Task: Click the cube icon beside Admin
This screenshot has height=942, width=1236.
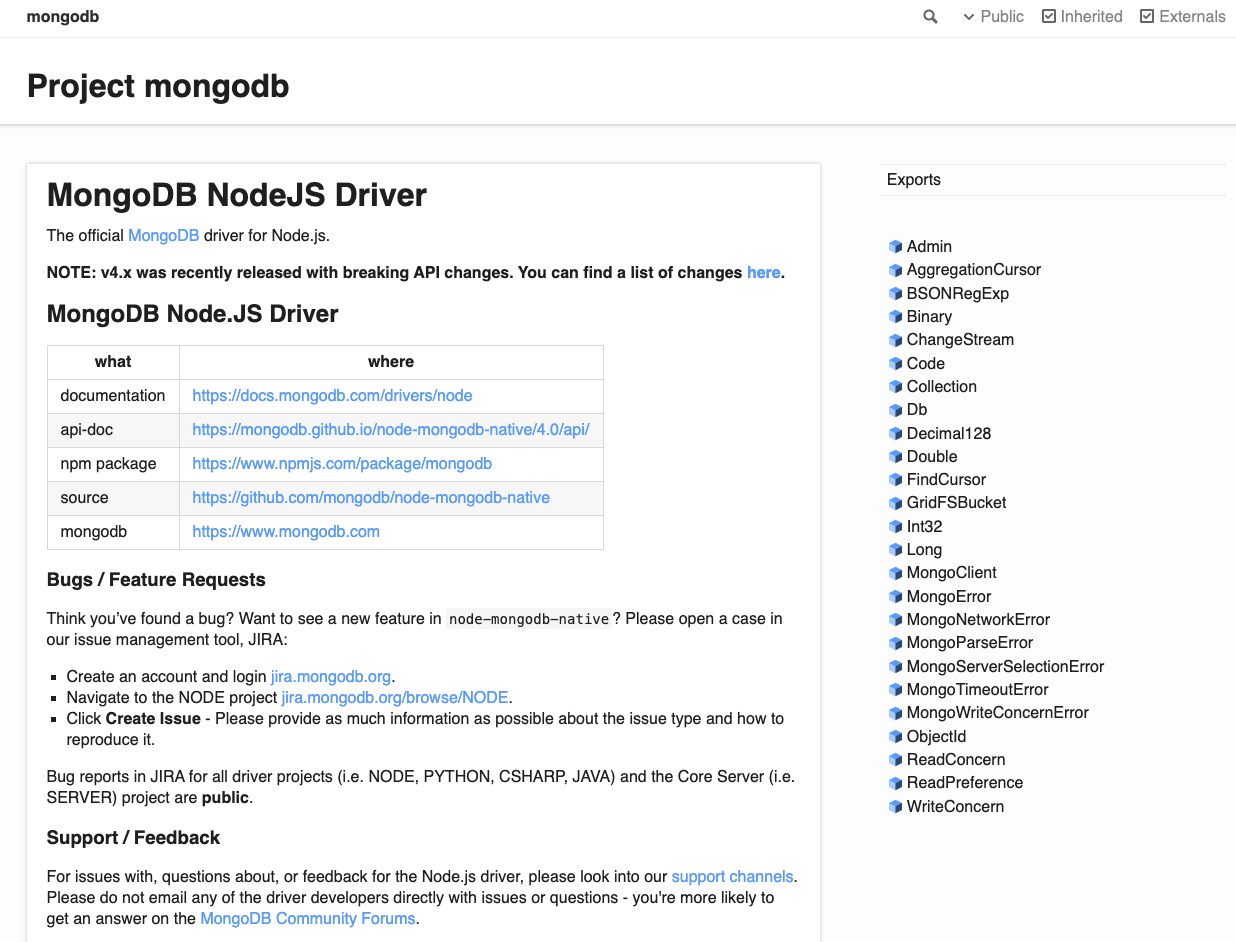Action: click(896, 247)
